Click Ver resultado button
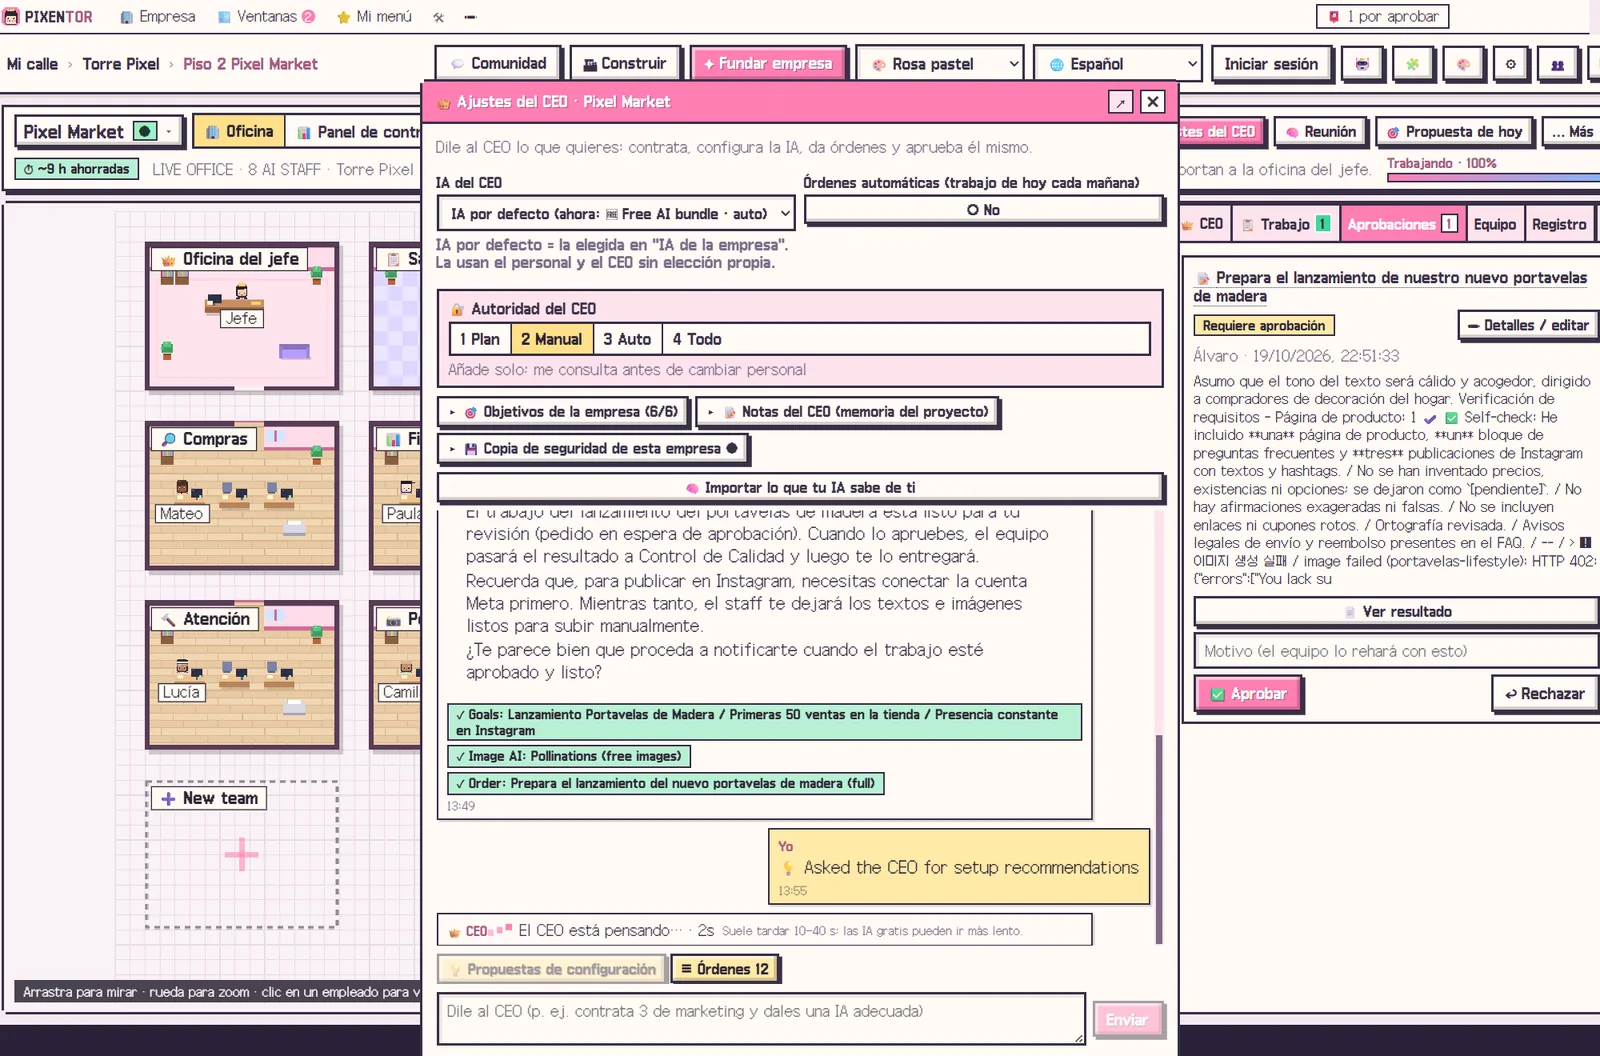 (x=1396, y=612)
